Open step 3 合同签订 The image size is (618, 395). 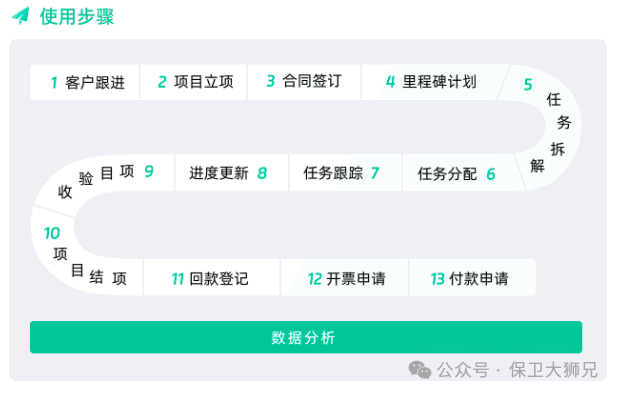tap(304, 82)
